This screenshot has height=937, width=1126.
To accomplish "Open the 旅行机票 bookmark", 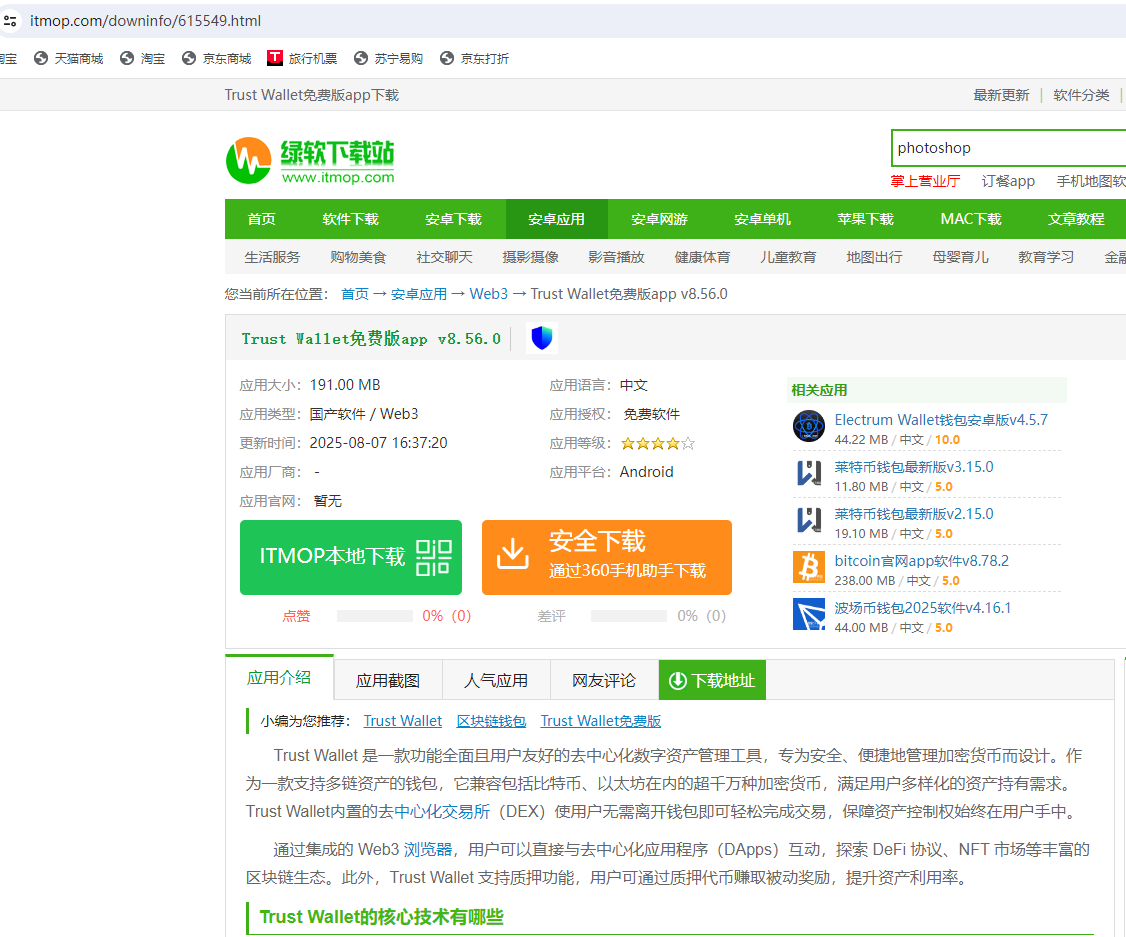I will click(x=302, y=59).
